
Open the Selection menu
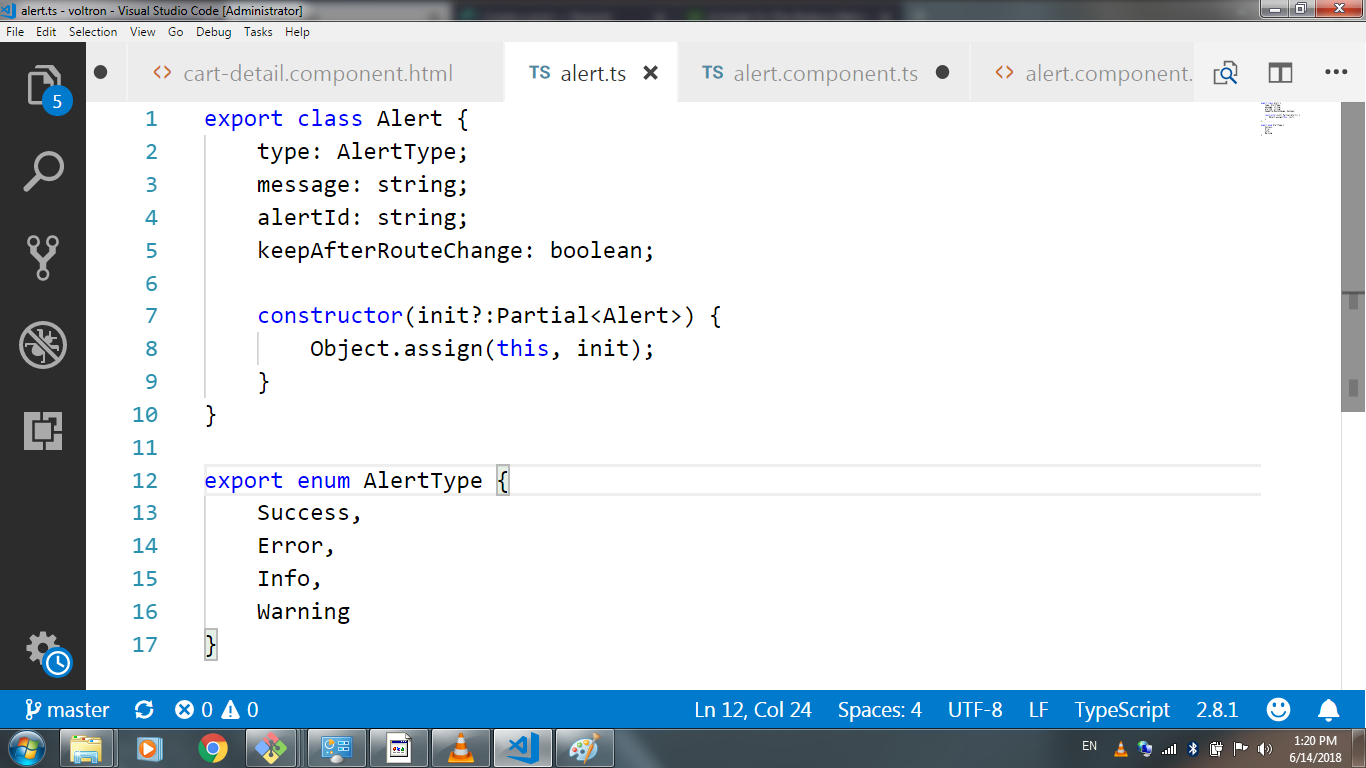click(x=93, y=32)
